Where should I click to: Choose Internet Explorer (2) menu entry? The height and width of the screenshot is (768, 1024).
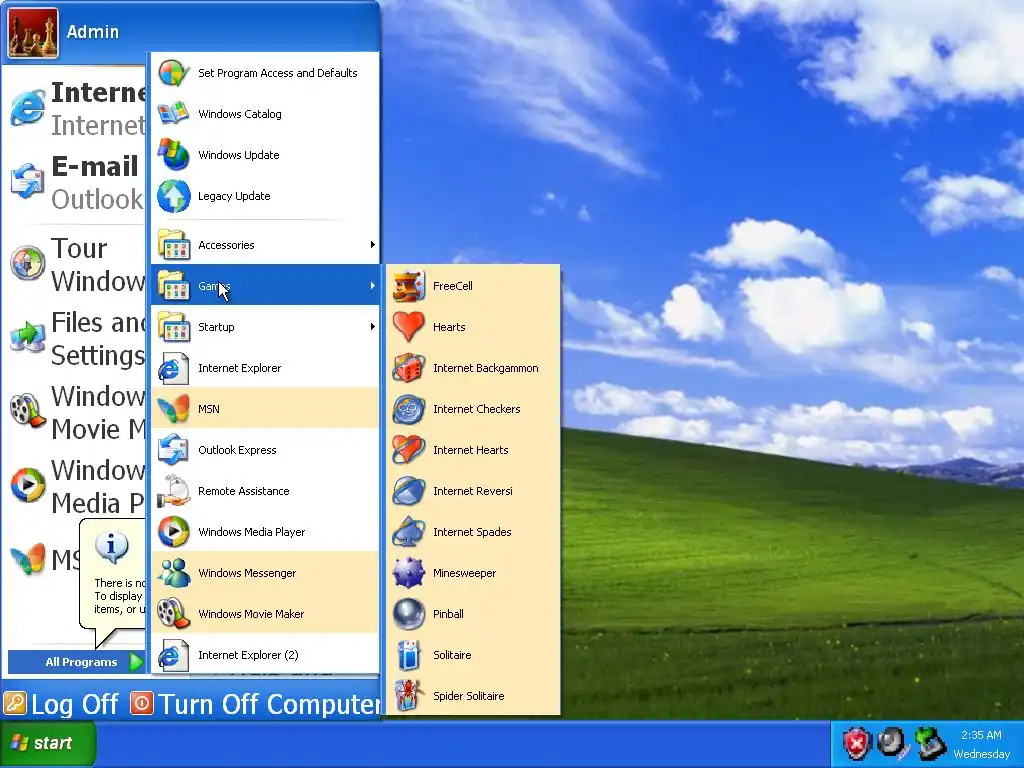(x=265, y=655)
